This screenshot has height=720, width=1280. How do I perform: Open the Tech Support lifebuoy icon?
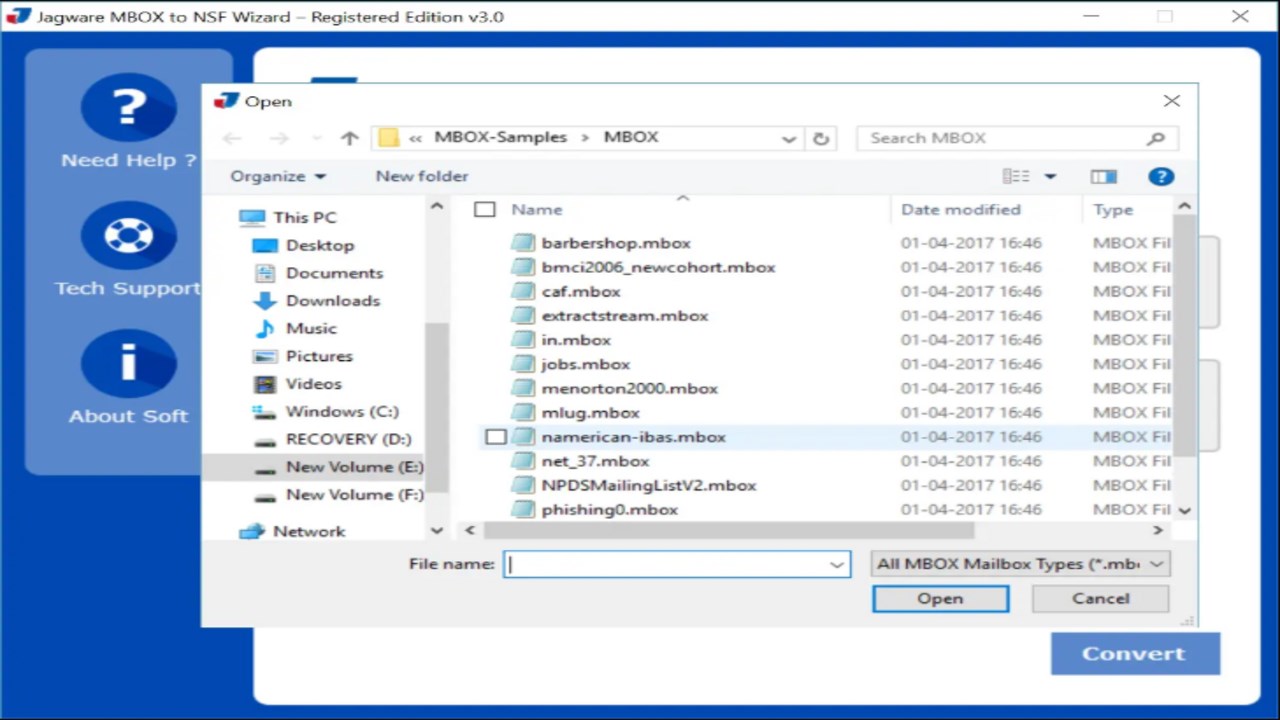[x=128, y=235]
